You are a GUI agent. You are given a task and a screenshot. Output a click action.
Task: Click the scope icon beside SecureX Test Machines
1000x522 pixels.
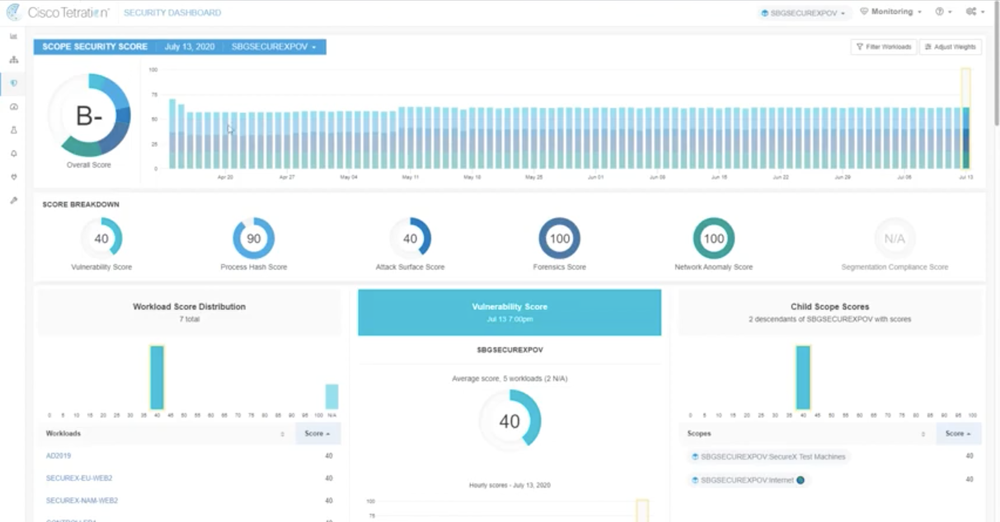(x=695, y=457)
